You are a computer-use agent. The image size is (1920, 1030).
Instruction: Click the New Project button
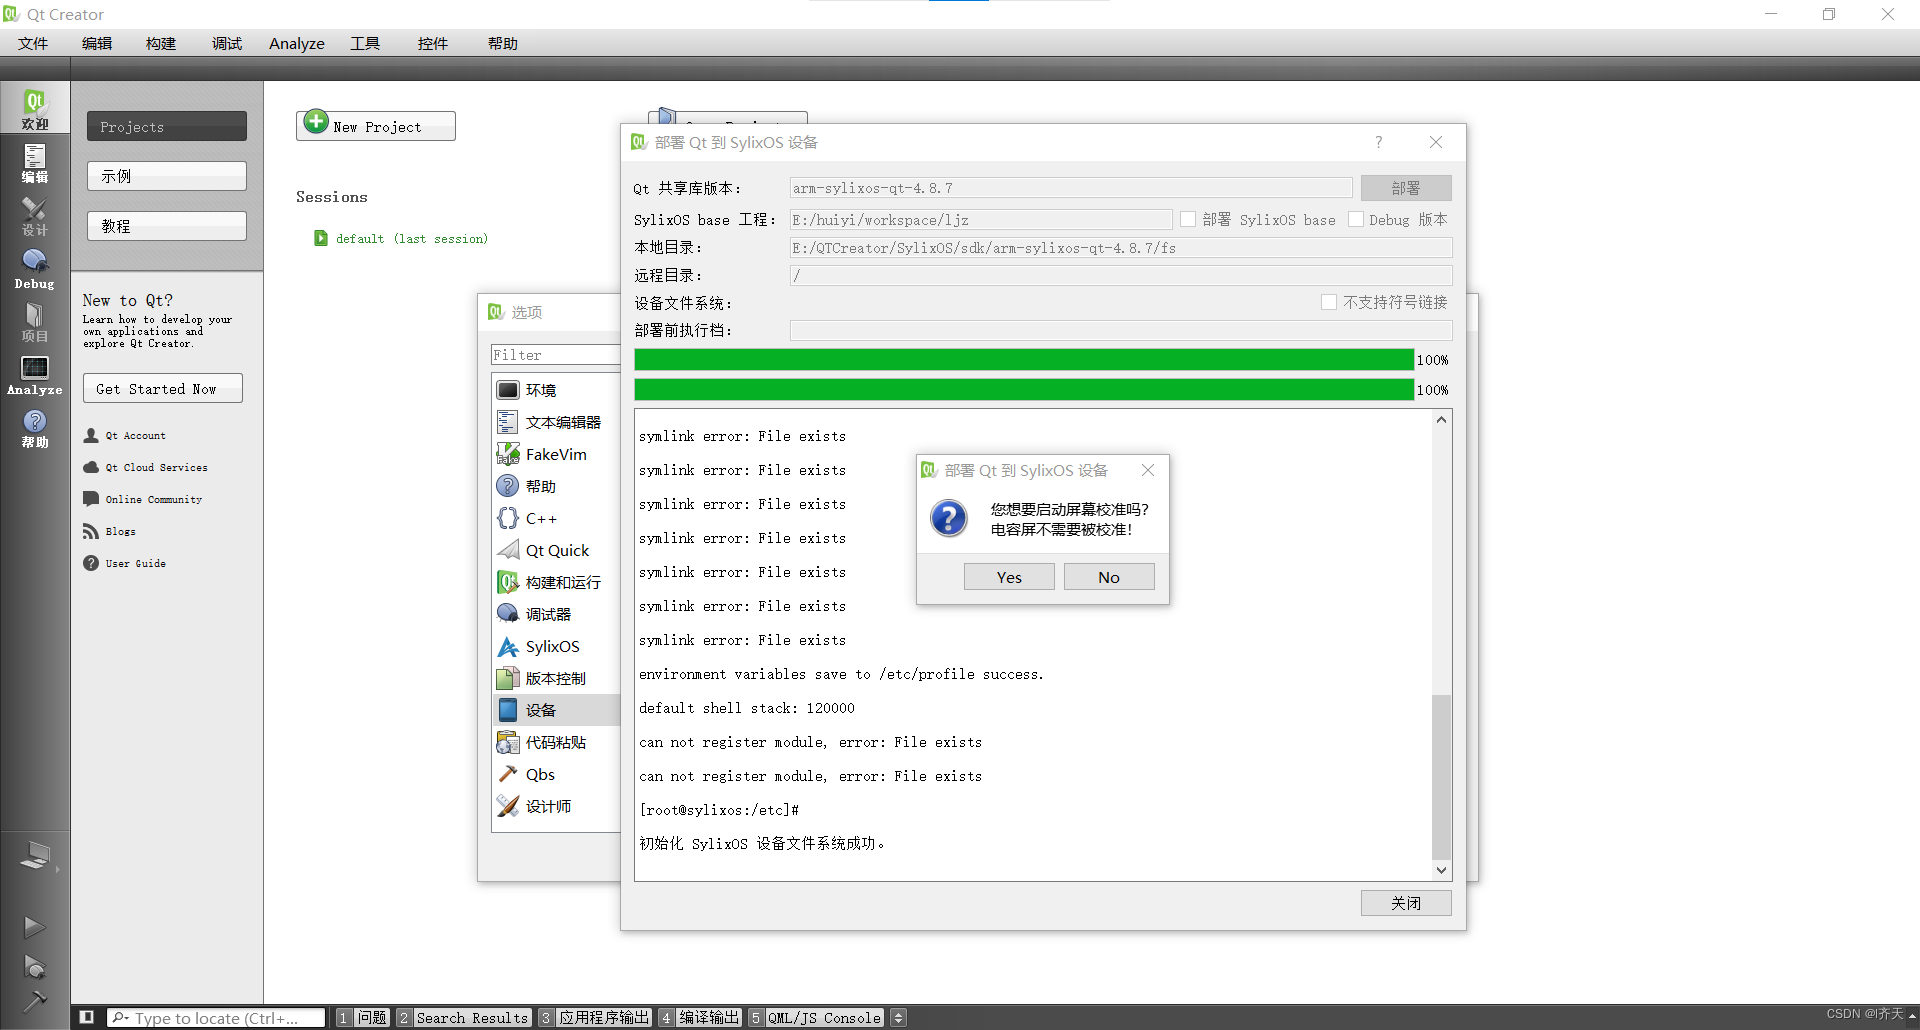coord(376,126)
